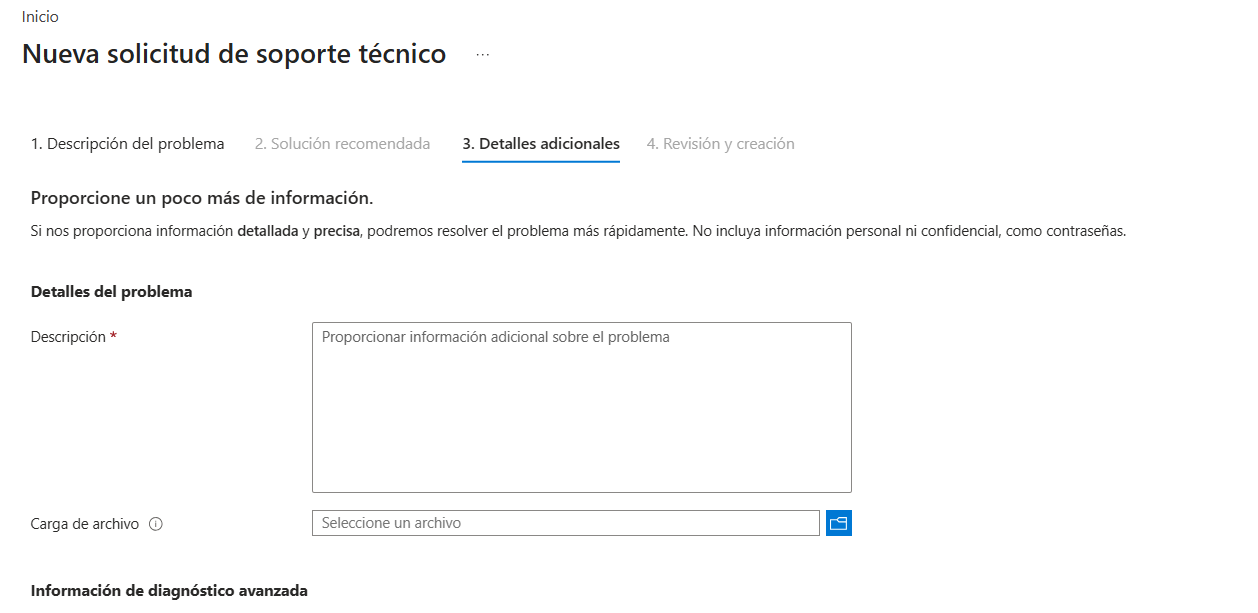Click the bold word detallada

pyautogui.click(x=268, y=231)
